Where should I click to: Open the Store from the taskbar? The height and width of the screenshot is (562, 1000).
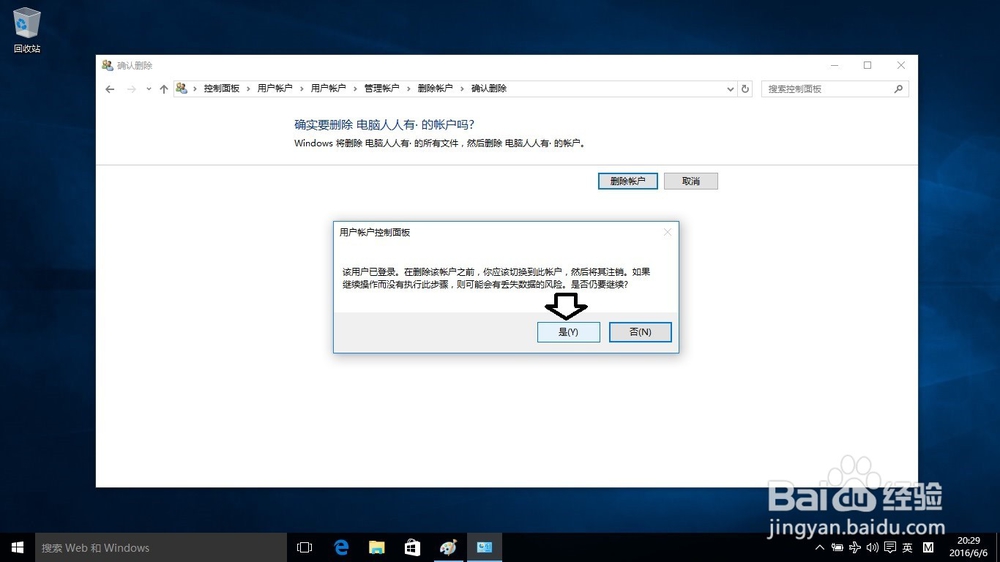(413, 547)
